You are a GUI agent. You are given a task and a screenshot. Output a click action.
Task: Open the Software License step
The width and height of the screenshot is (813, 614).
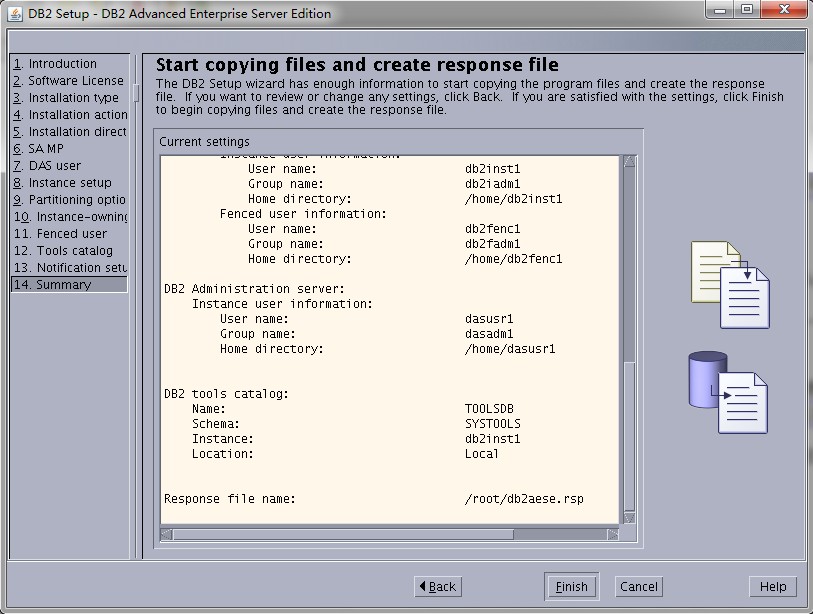[69, 81]
